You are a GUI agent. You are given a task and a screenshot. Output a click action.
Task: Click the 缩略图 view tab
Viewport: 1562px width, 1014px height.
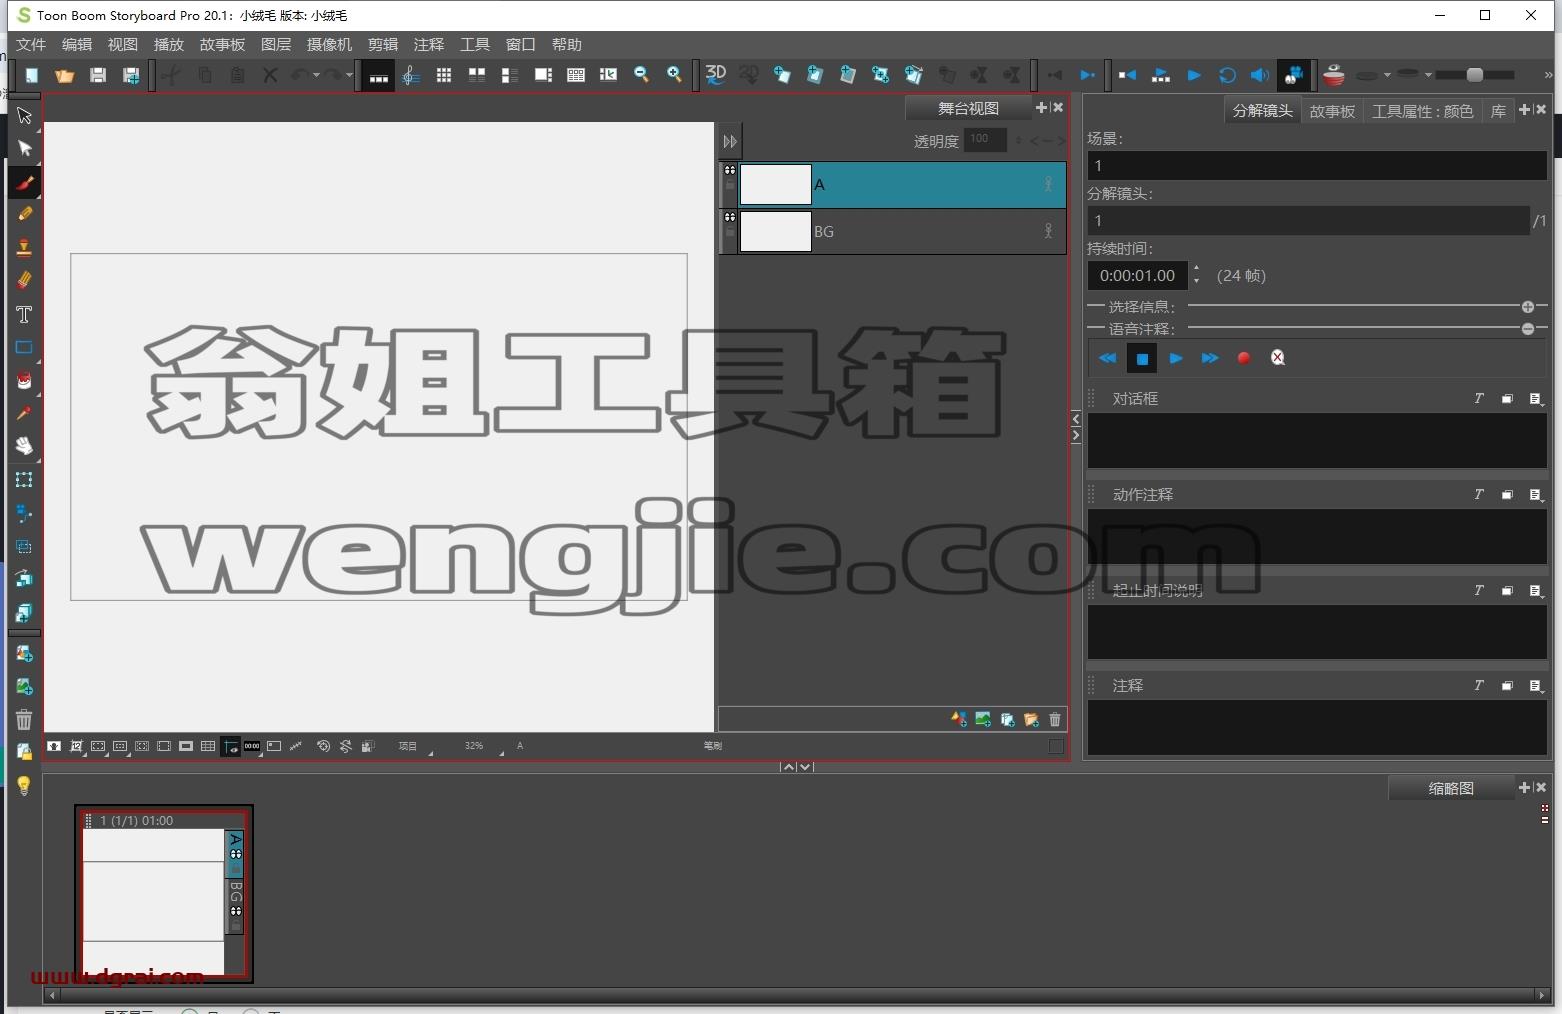(1451, 788)
